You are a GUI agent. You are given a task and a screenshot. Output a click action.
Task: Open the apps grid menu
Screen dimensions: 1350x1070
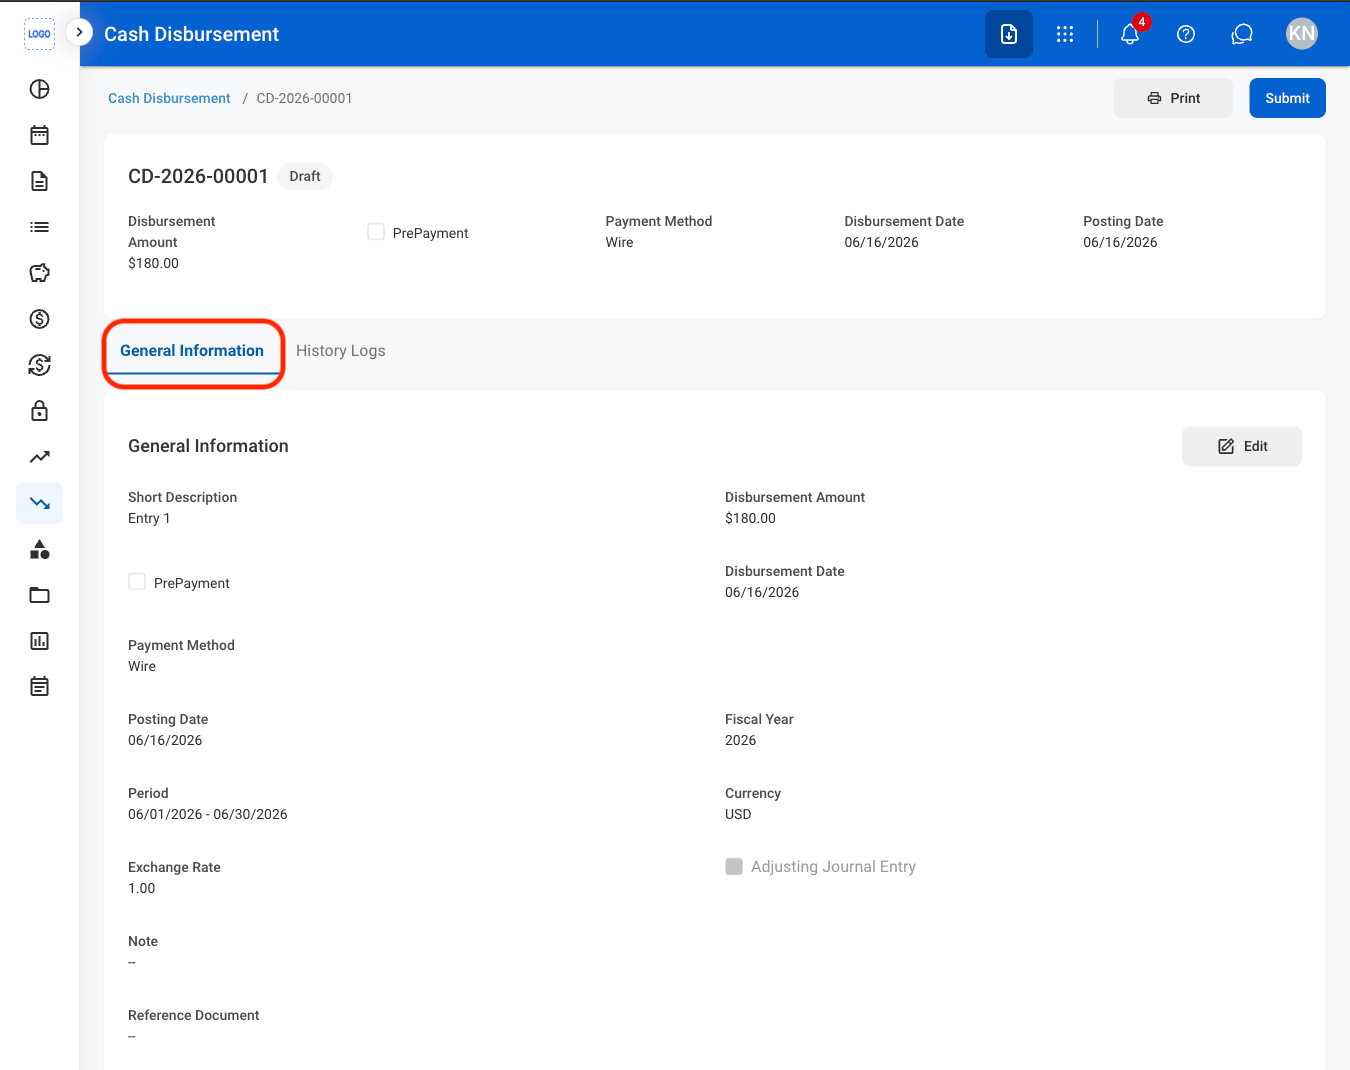coord(1065,34)
